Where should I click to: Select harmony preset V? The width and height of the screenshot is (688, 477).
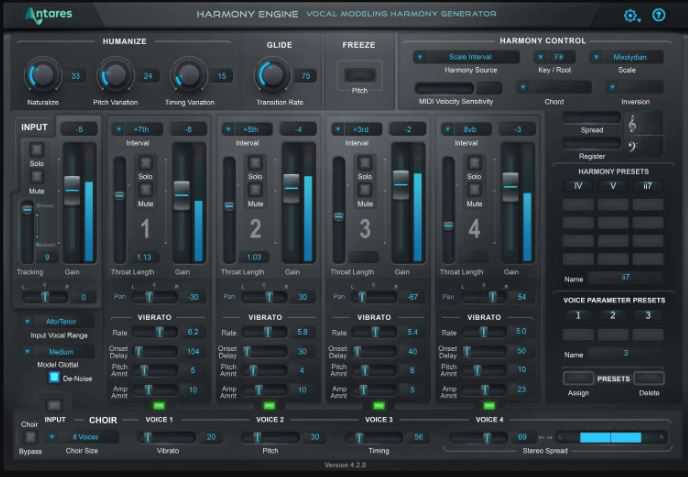coord(613,186)
